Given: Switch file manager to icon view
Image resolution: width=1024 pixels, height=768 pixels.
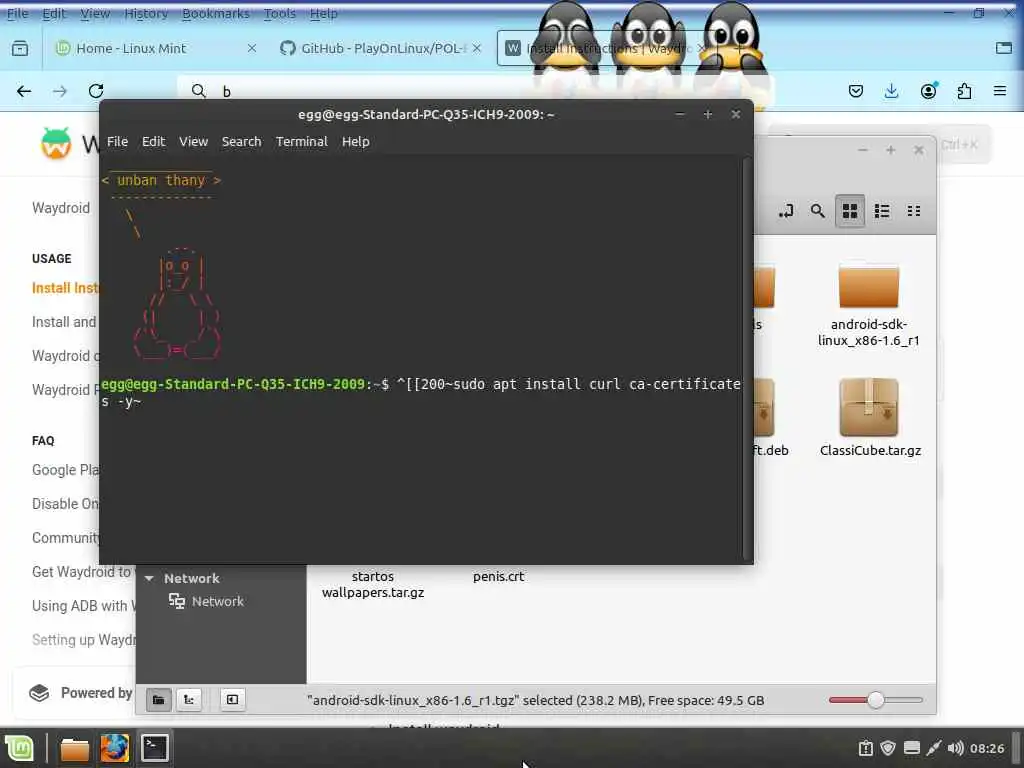Looking at the screenshot, I should [x=850, y=211].
